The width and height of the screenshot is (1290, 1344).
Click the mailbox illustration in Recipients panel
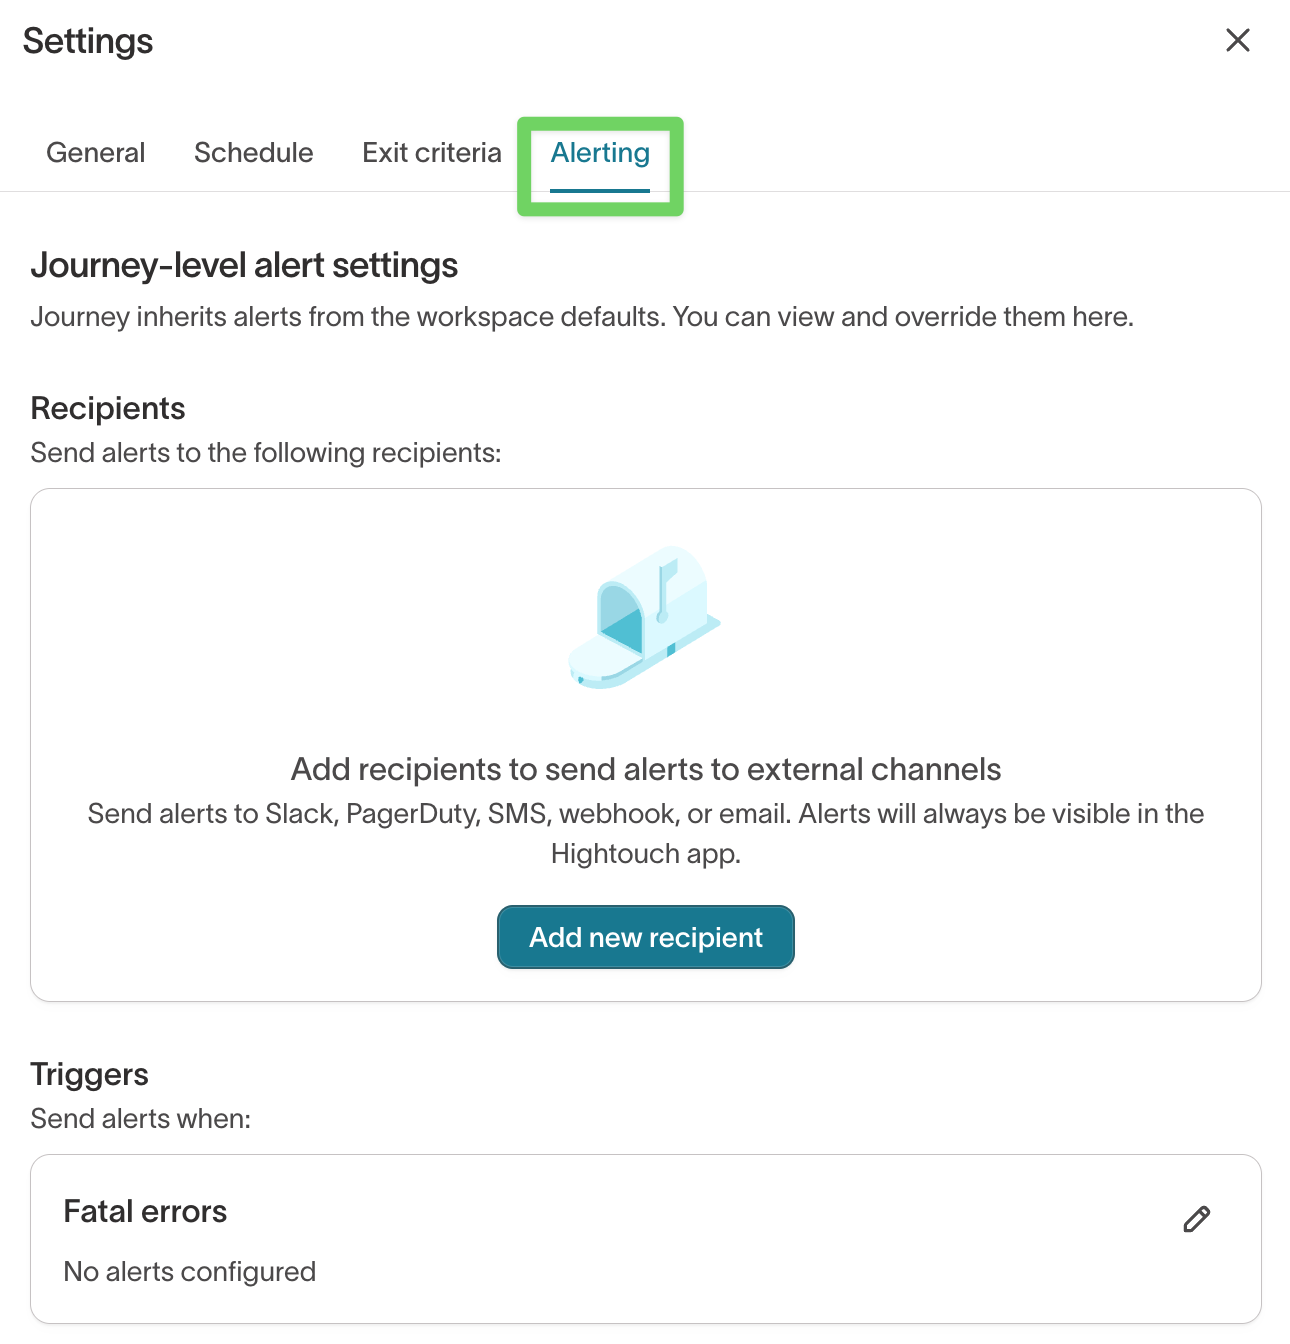pos(645,617)
